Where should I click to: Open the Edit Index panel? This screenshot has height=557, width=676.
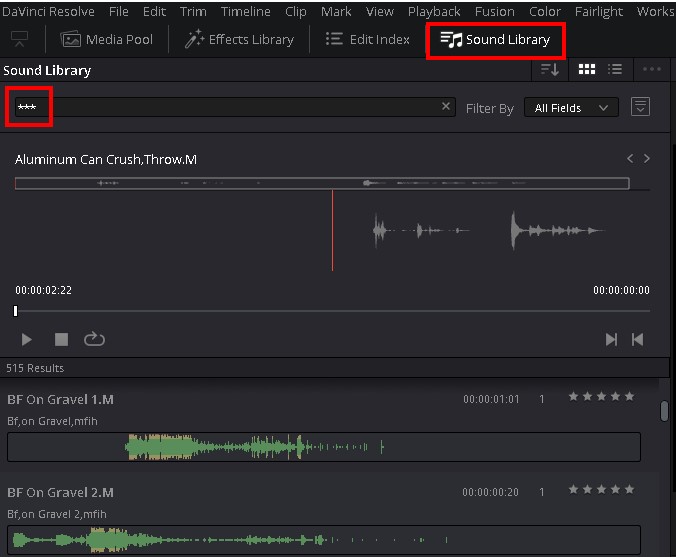coord(367,40)
